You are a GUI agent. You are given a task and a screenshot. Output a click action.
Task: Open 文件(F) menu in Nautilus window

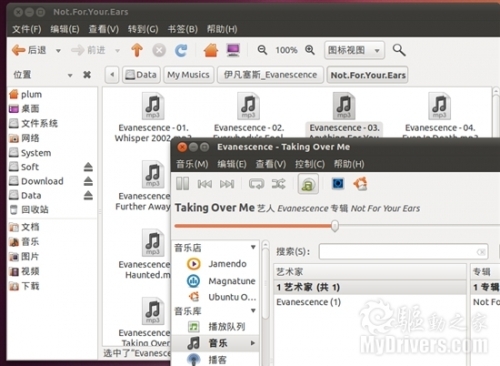tap(27, 29)
